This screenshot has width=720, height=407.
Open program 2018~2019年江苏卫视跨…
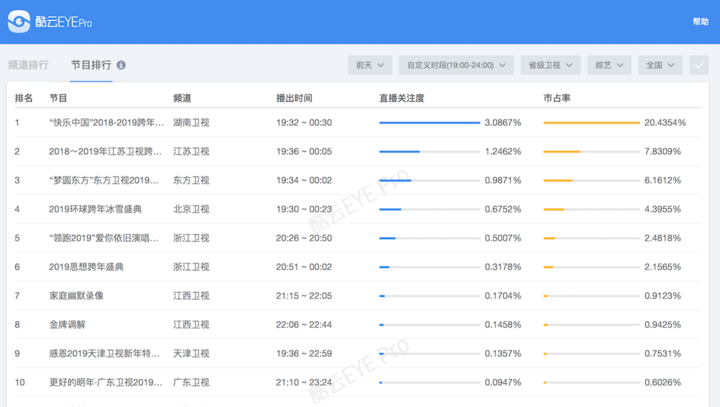(x=106, y=152)
